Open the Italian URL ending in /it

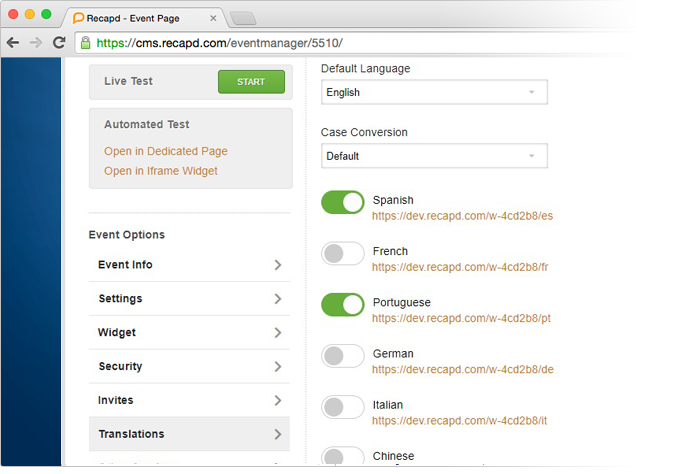pos(460,421)
